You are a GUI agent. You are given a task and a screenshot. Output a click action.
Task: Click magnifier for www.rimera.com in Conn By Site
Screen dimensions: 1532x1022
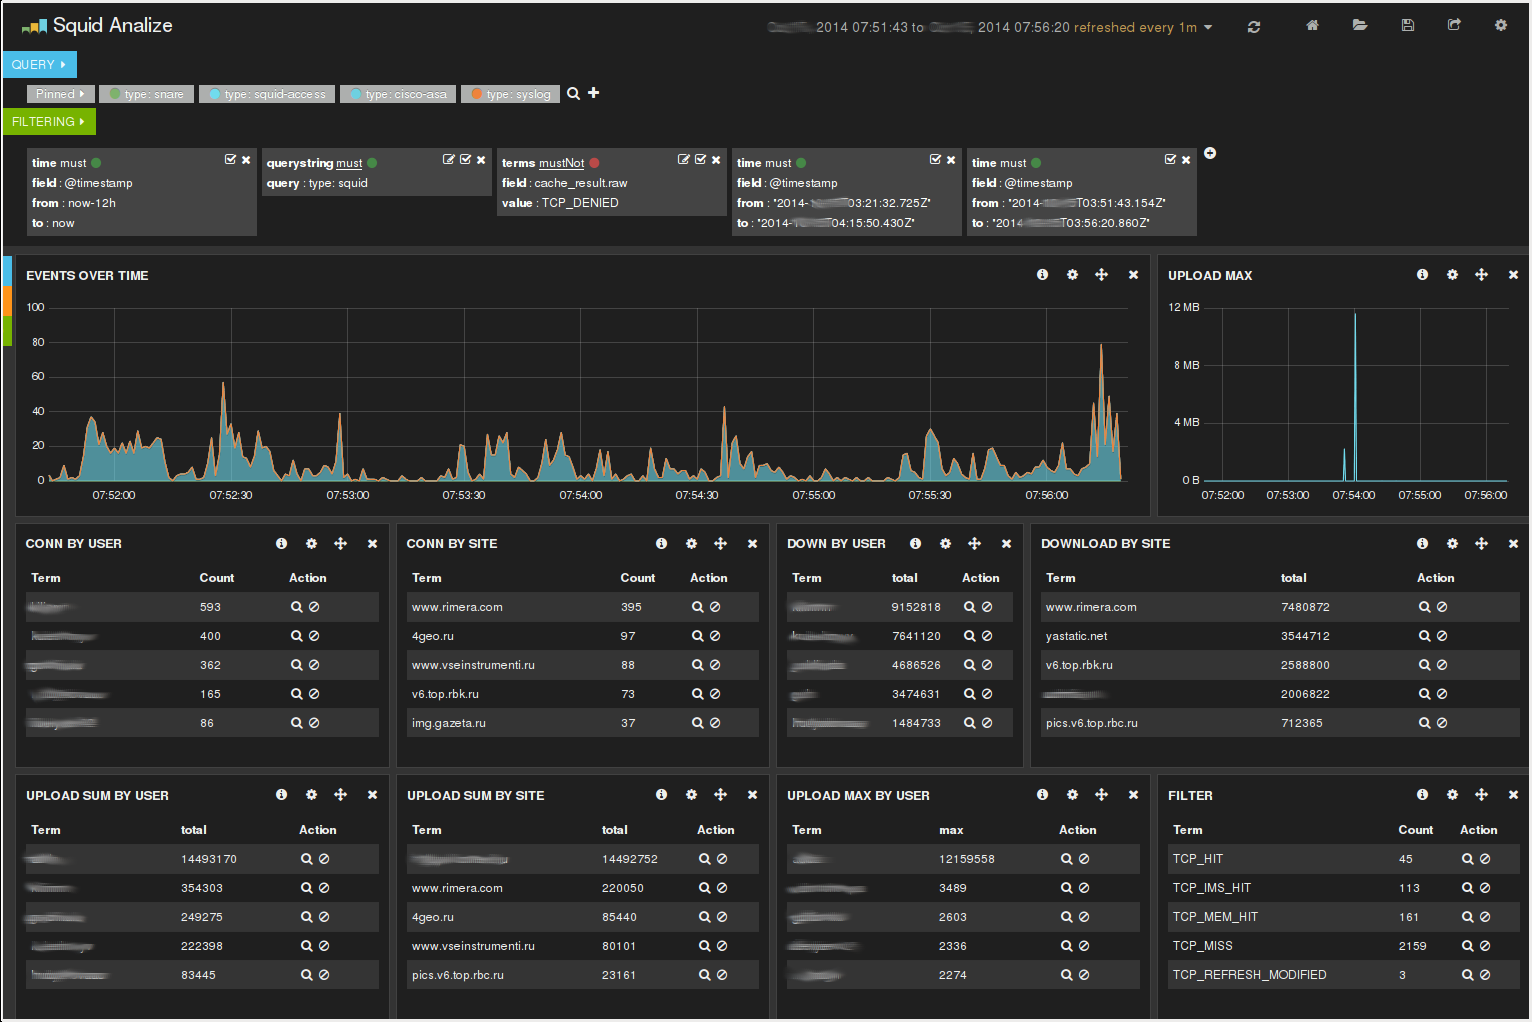[697, 607]
